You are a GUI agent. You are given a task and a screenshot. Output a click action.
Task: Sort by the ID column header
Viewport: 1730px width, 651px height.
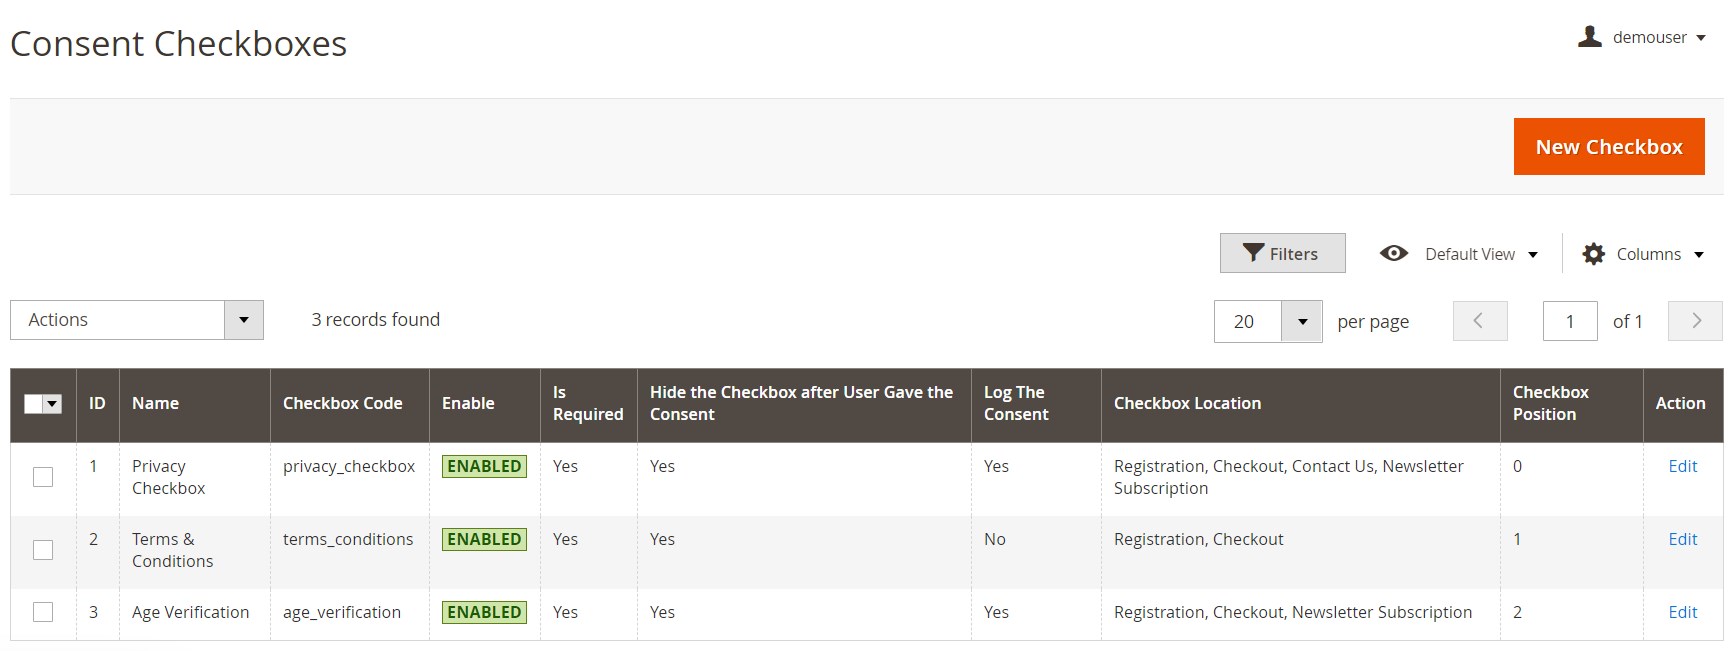tap(97, 404)
